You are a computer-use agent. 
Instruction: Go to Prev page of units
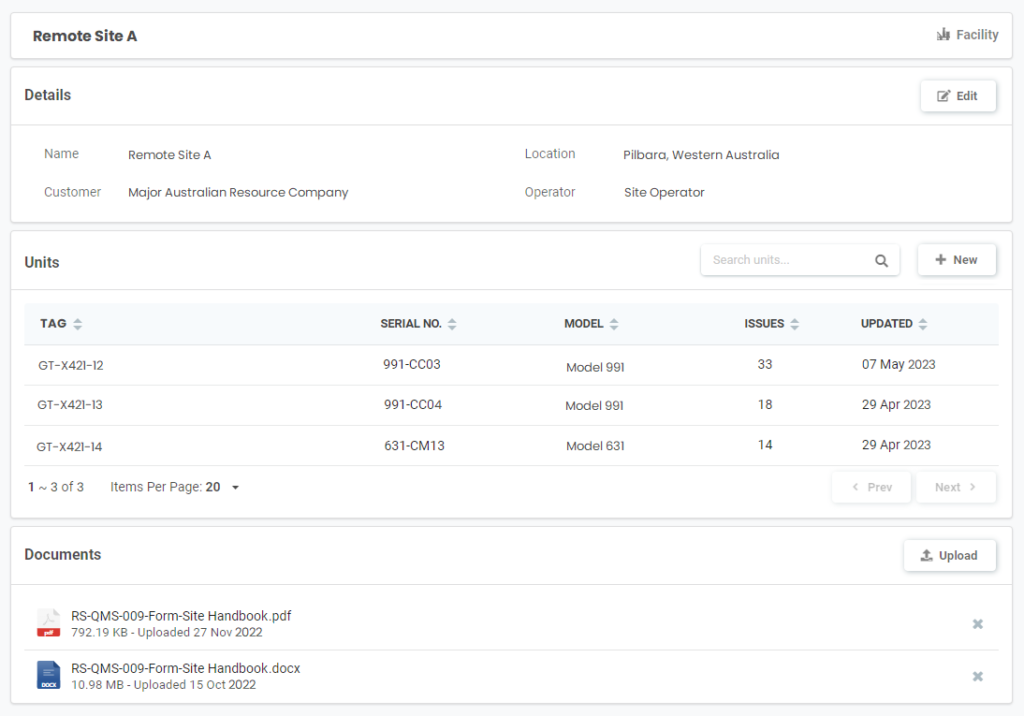click(x=871, y=487)
